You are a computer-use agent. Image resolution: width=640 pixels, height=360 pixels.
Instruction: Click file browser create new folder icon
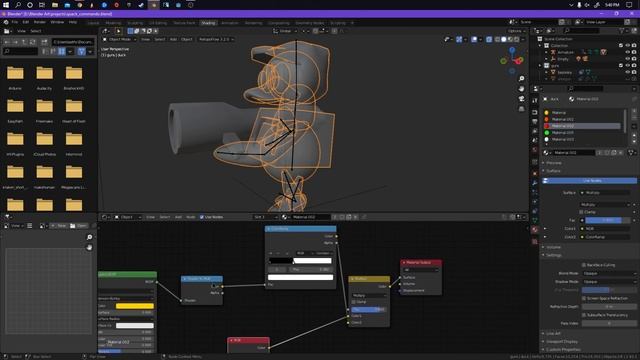[44, 42]
